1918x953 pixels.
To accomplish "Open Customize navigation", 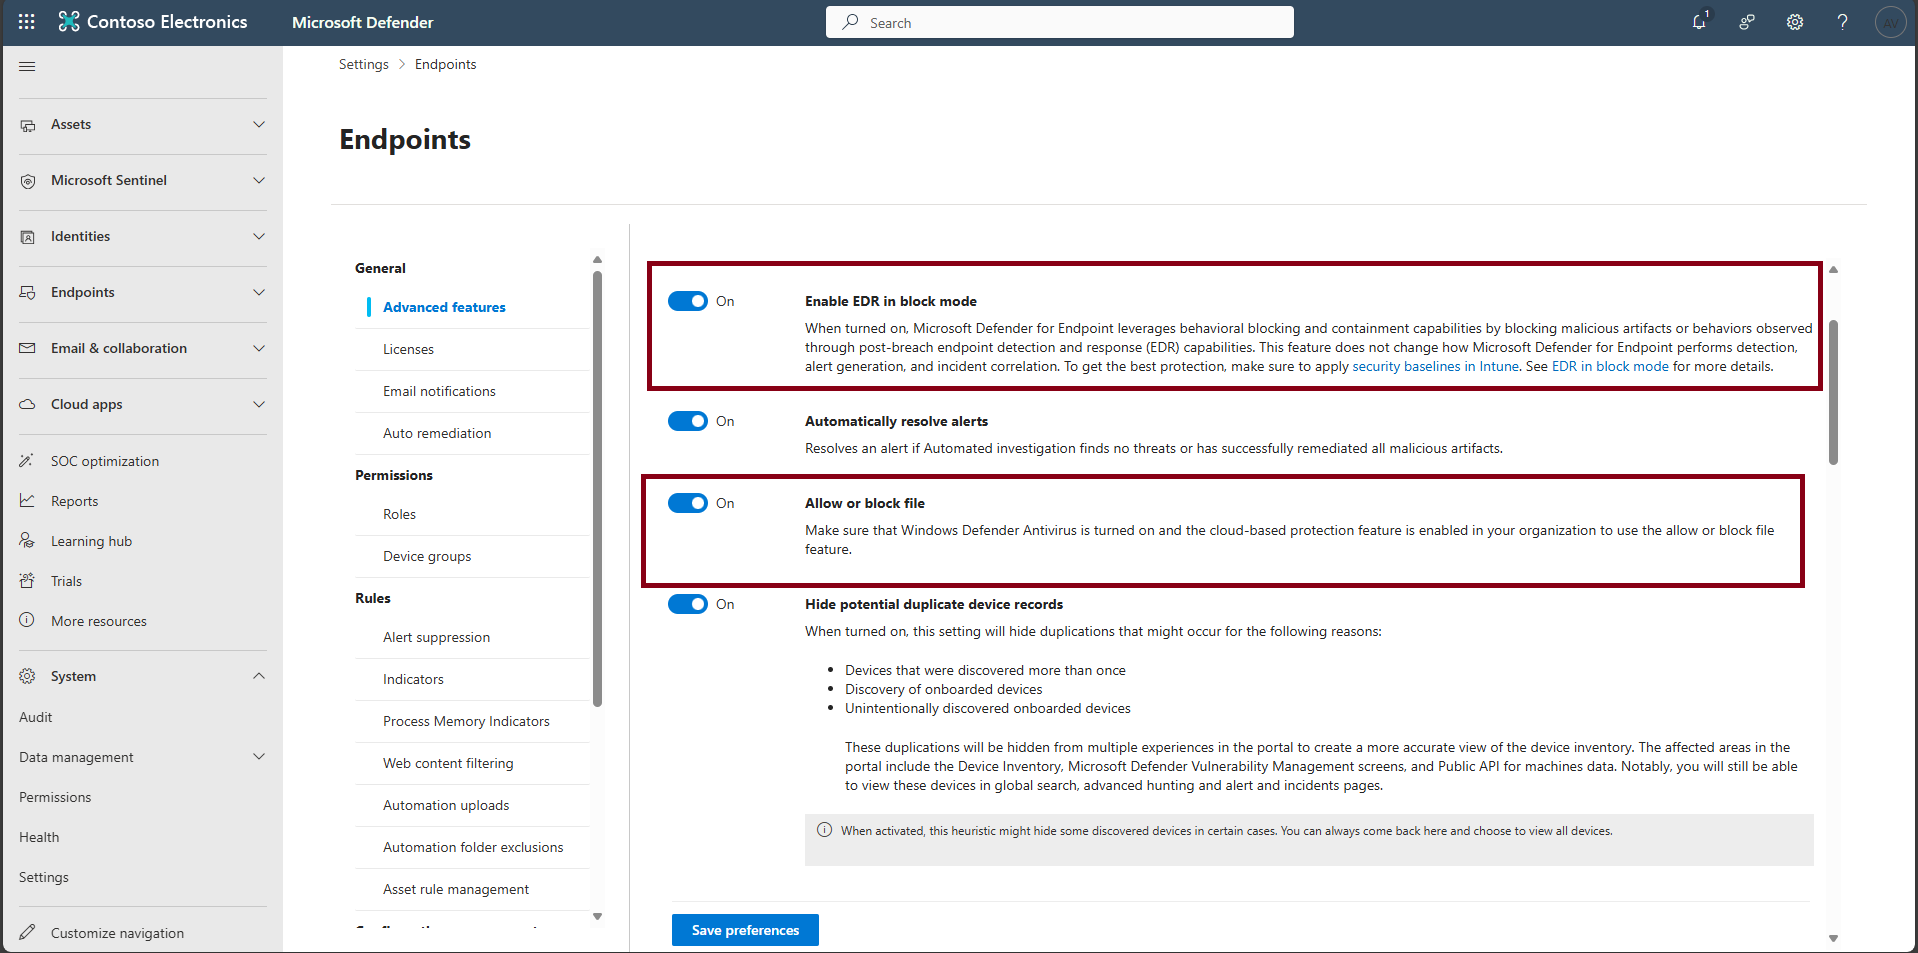I will (117, 933).
